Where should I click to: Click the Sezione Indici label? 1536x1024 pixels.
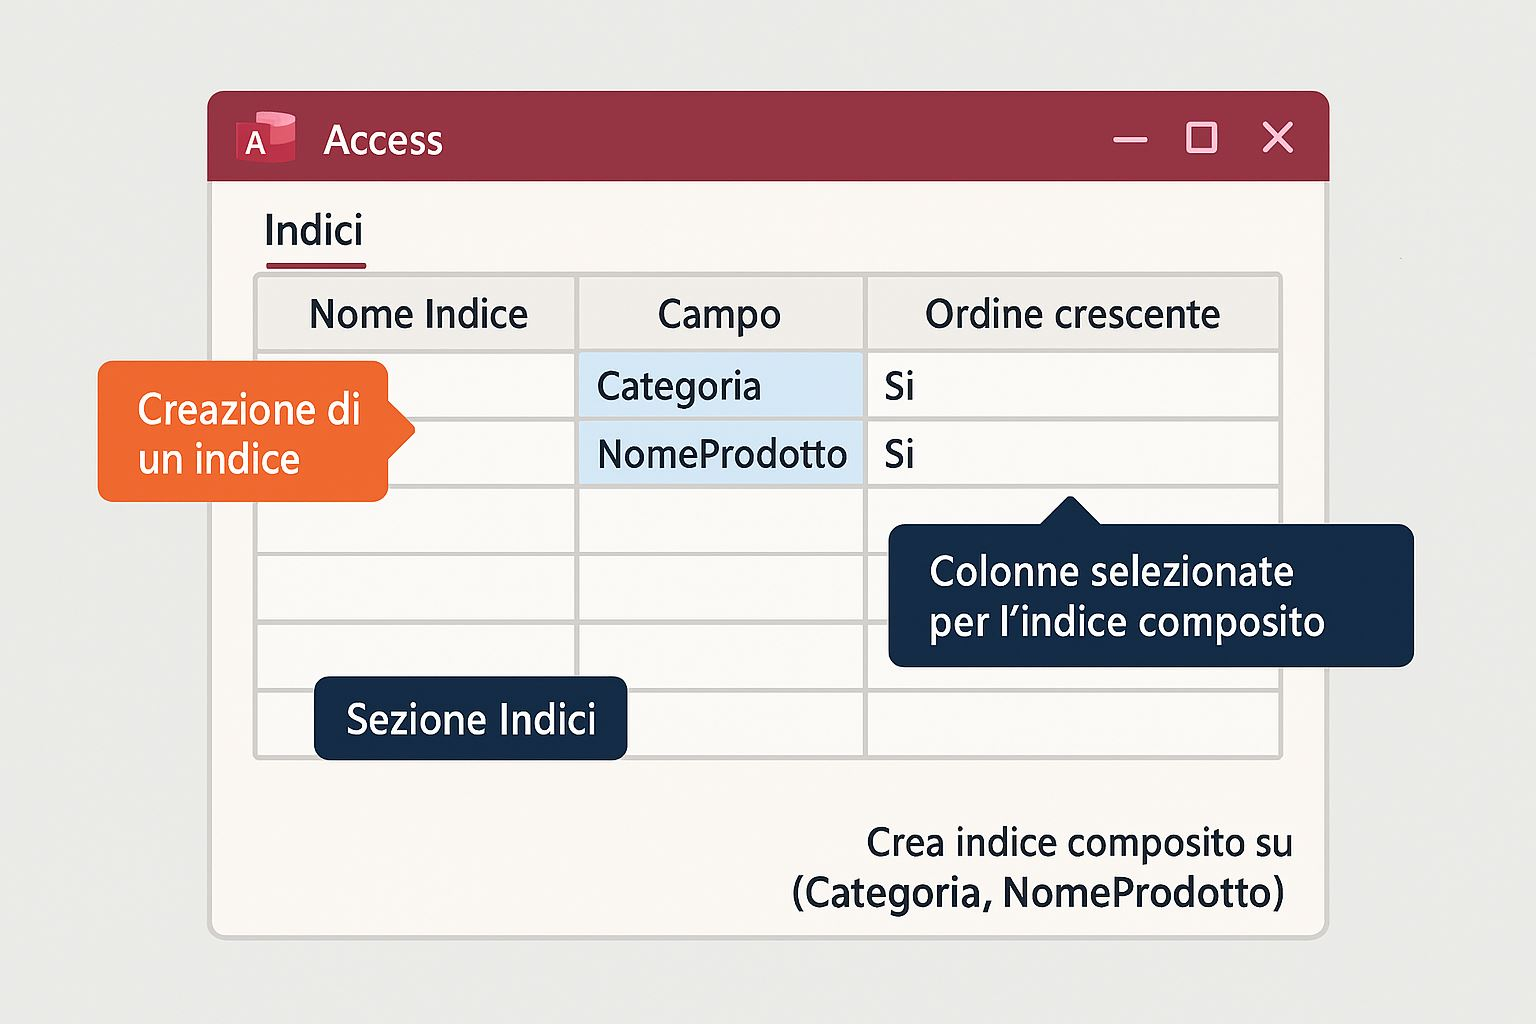tap(470, 719)
